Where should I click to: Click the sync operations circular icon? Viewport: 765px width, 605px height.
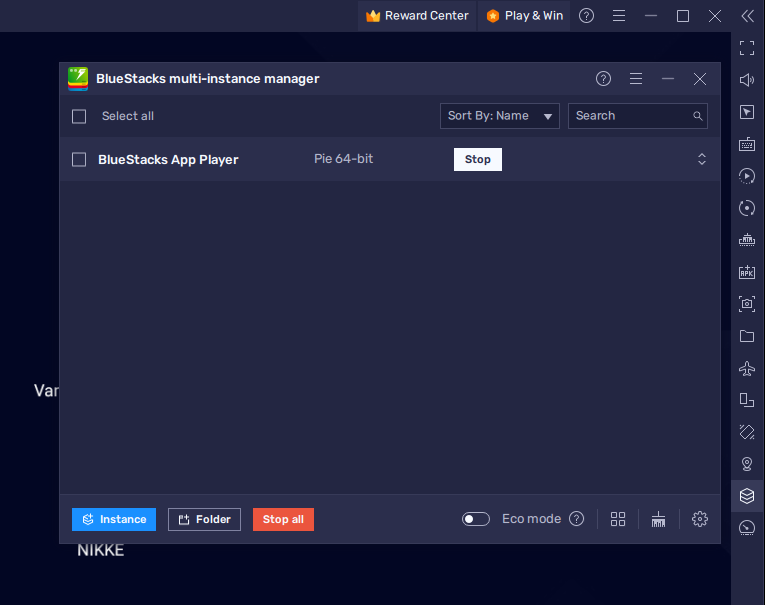pos(747,208)
